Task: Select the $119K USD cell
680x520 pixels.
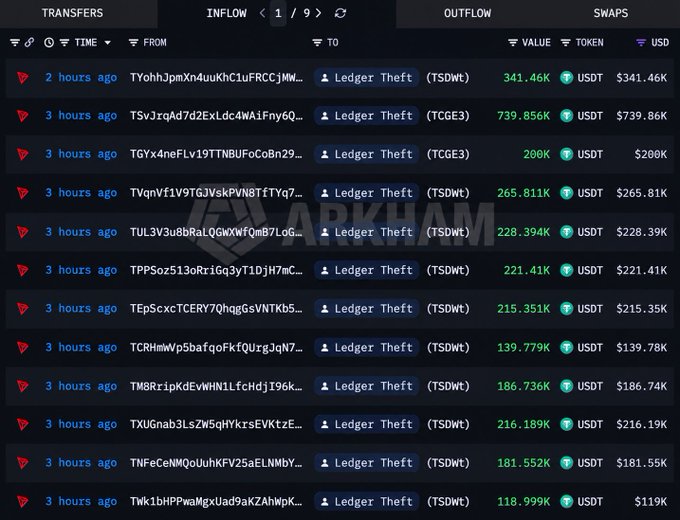Action: pyautogui.click(x=651, y=501)
